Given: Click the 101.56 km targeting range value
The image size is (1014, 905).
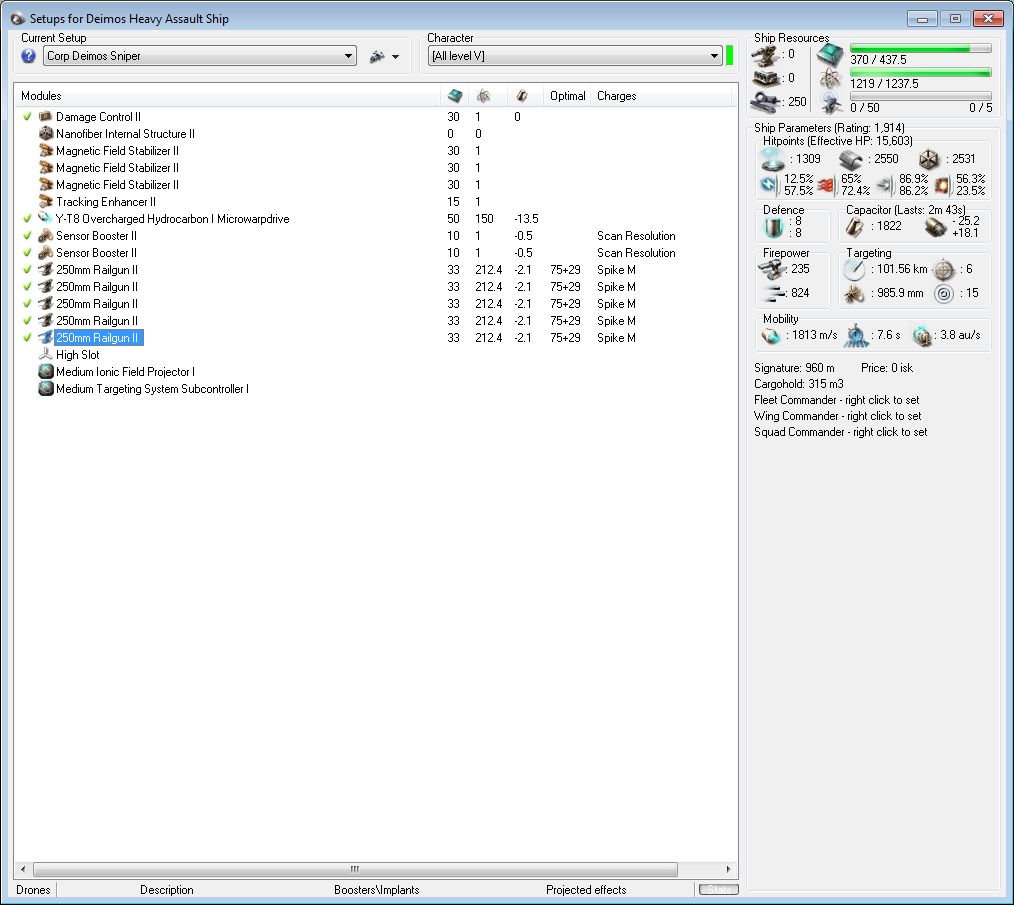Looking at the screenshot, I should [902, 268].
